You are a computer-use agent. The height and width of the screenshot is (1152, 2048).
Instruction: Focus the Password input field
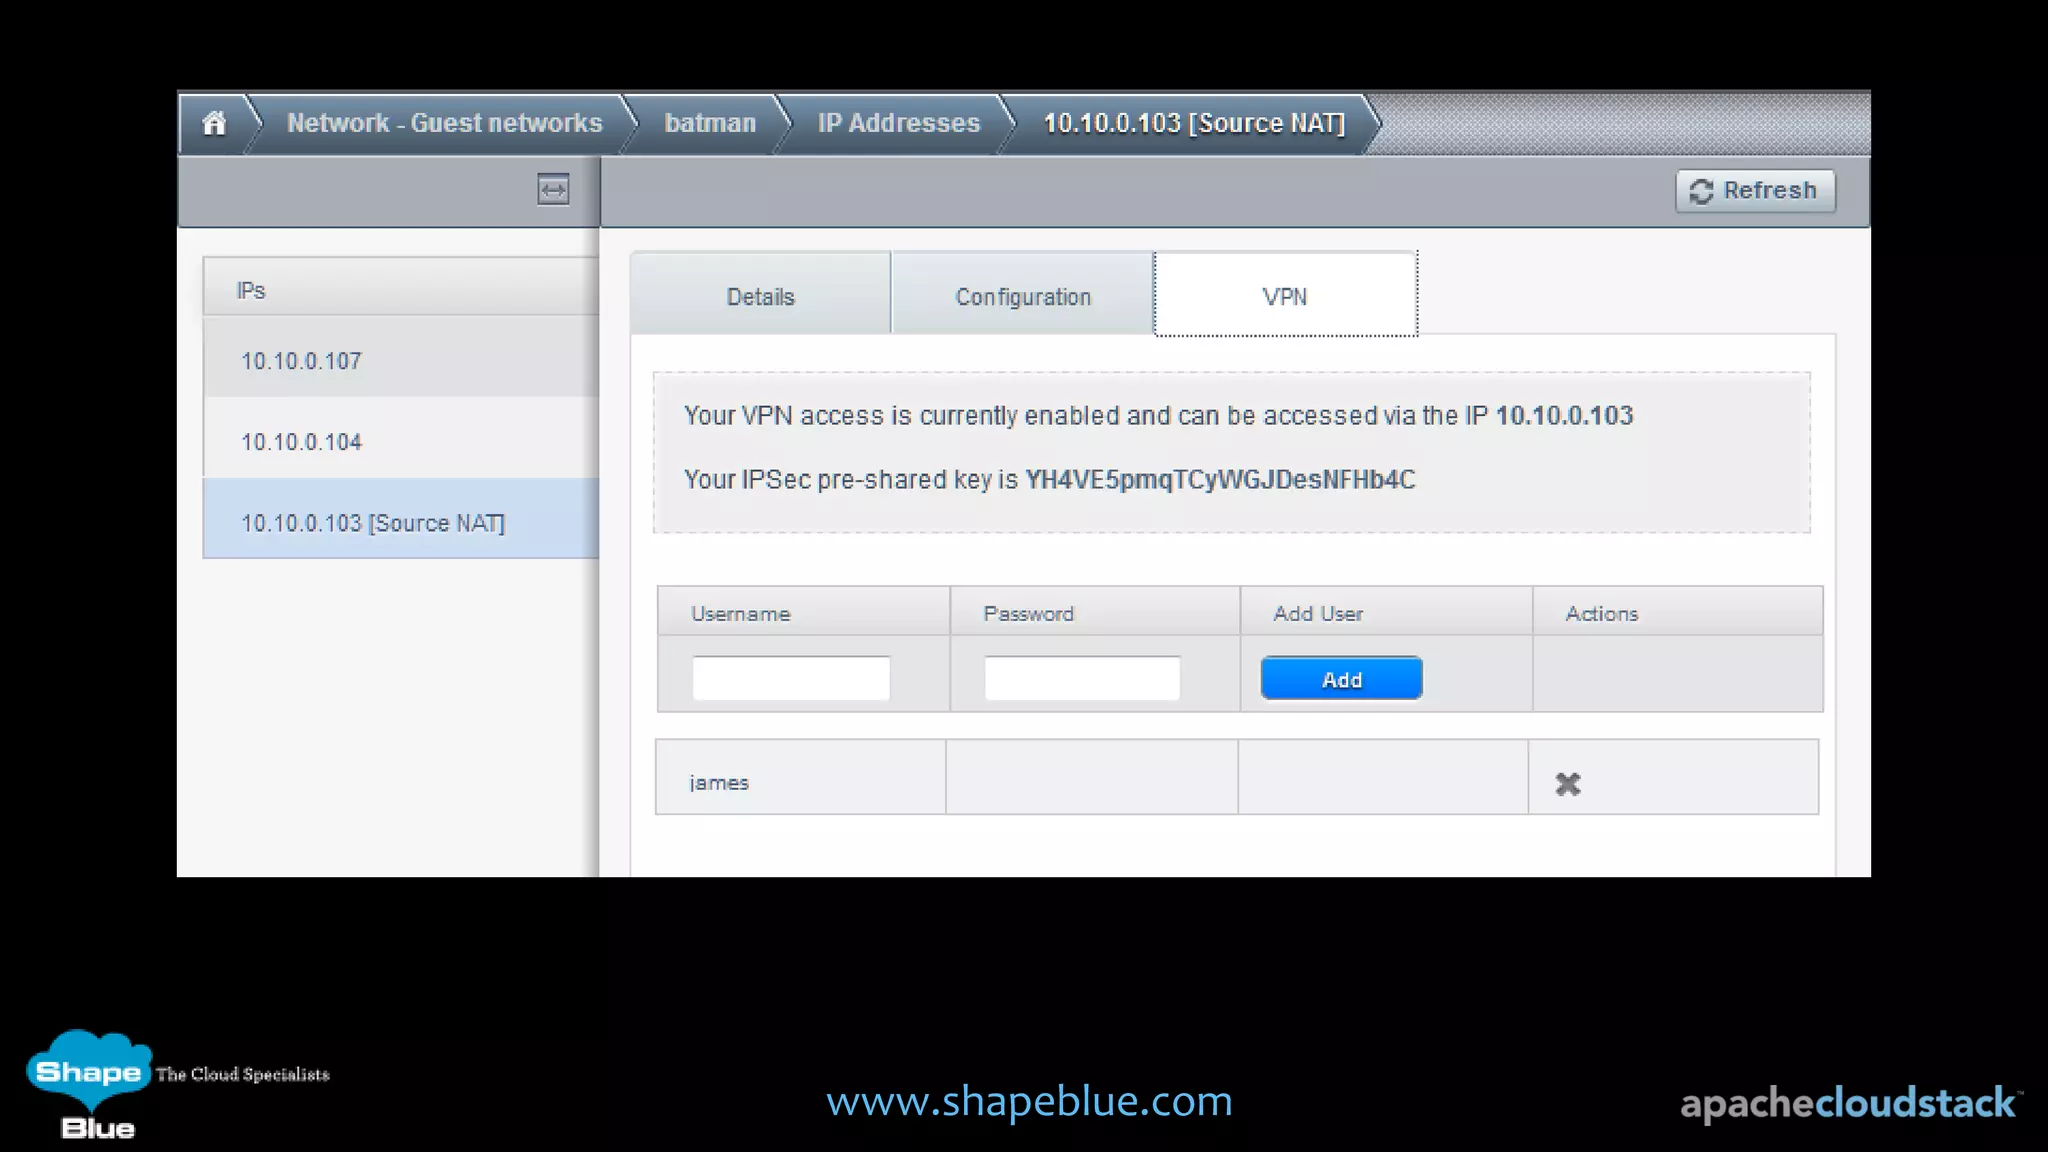[x=1082, y=678]
